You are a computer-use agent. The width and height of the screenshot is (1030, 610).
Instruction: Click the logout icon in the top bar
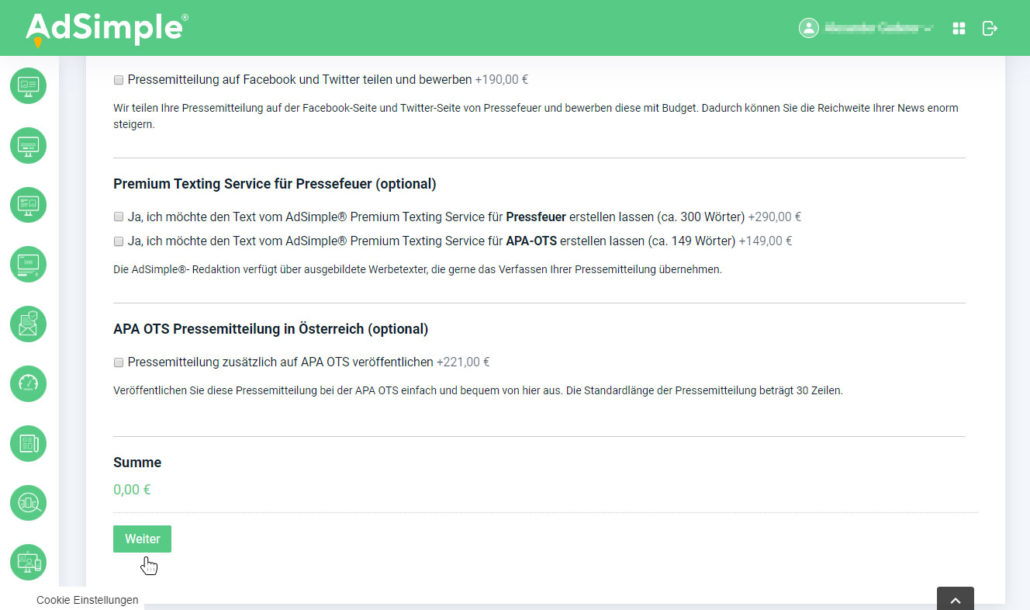pos(990,28)
